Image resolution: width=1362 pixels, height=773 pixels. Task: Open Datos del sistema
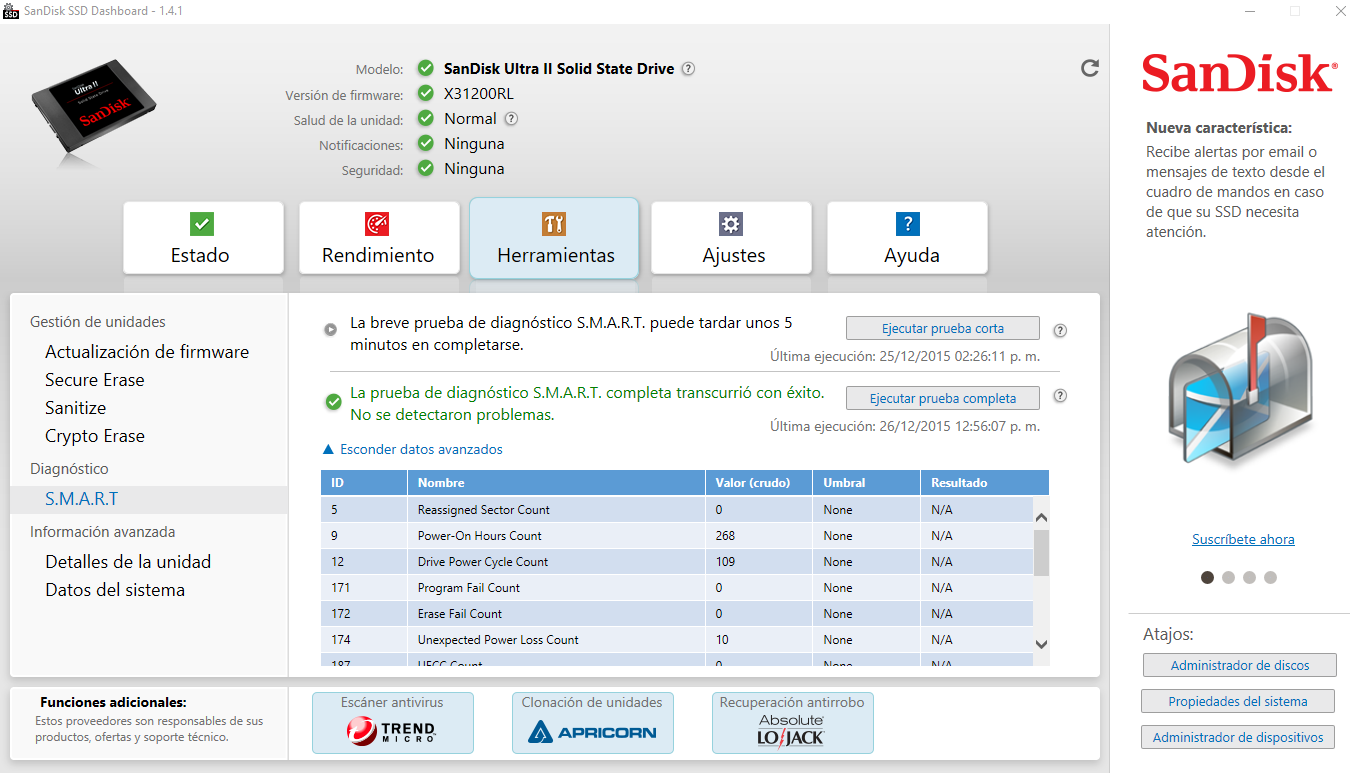point(115,590)
